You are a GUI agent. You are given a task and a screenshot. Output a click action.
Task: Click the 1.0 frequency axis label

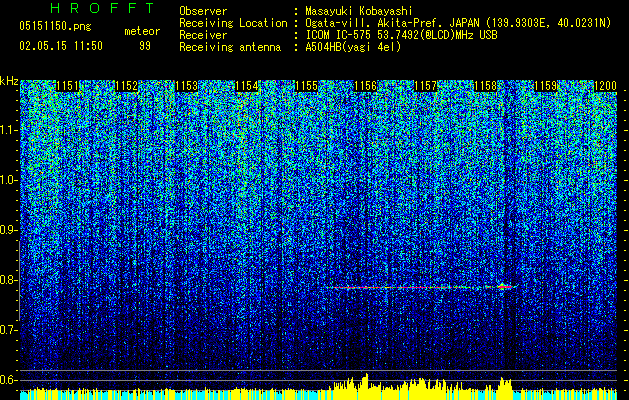(x=9, y=180)
